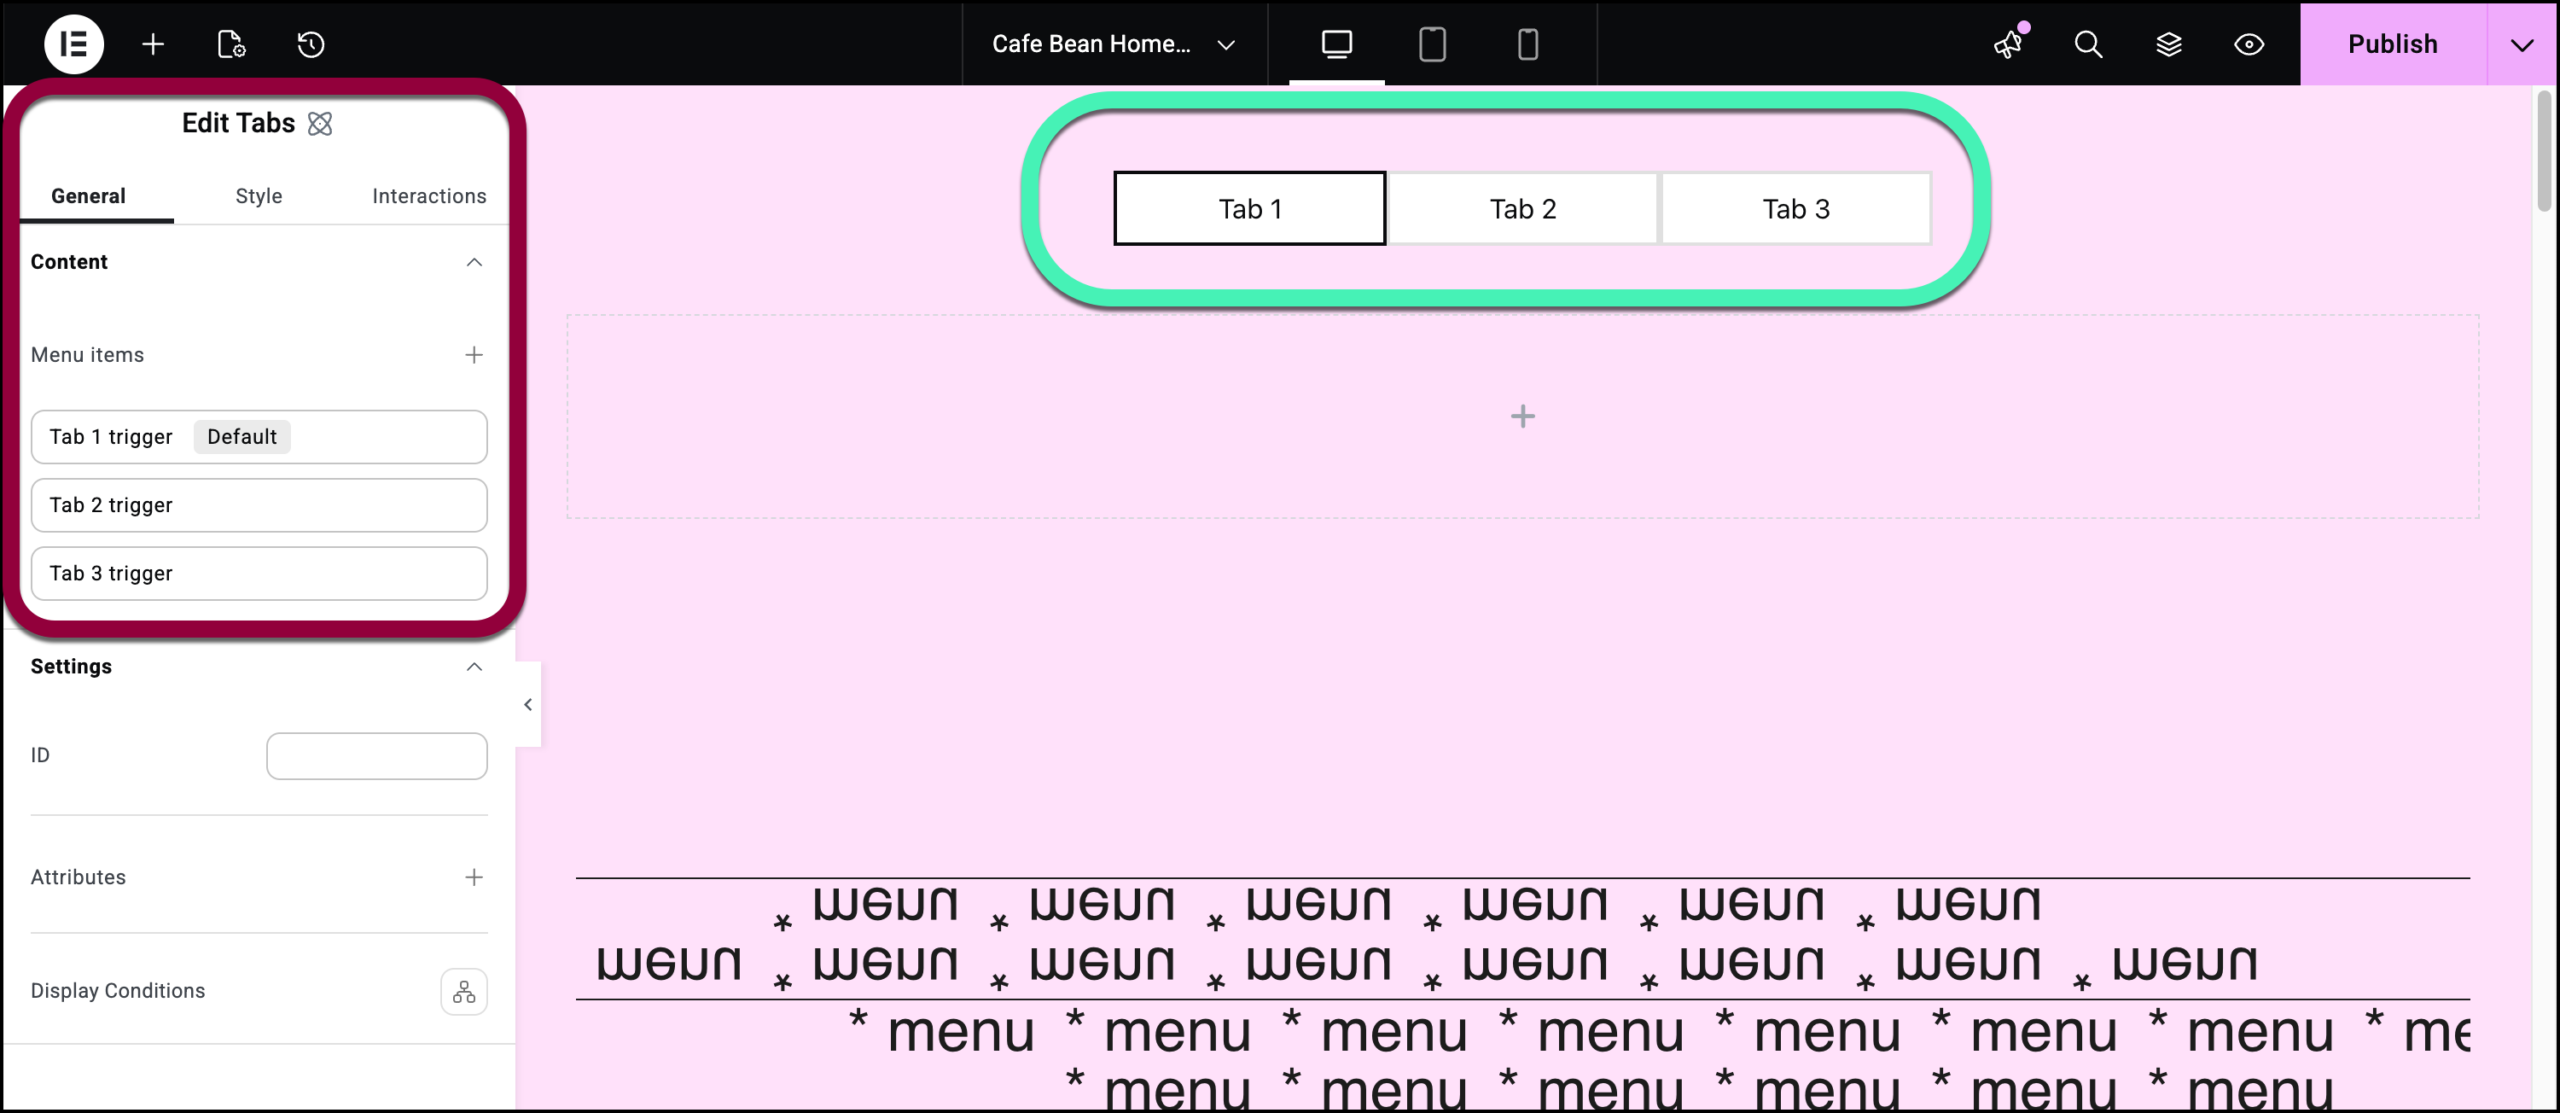Open the revision history icon

311,44
